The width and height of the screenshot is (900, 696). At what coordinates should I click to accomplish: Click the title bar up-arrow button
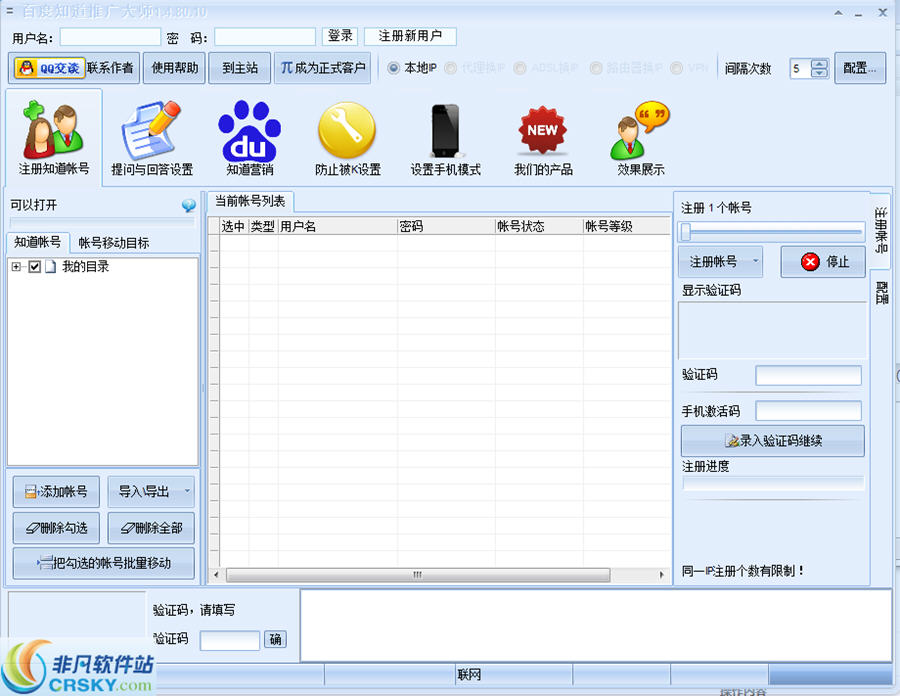(x=839, y=12)
